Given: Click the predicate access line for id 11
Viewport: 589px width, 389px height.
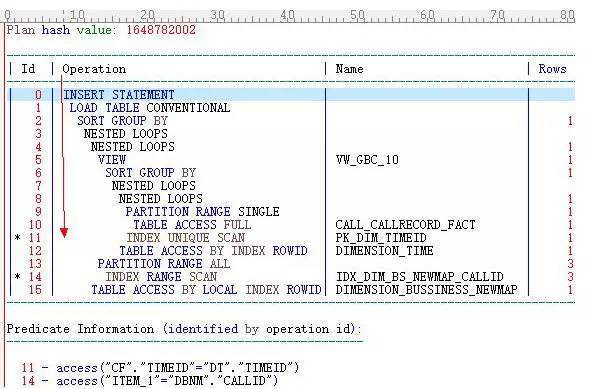Looking at the screenshot, I should pos(160,368).
